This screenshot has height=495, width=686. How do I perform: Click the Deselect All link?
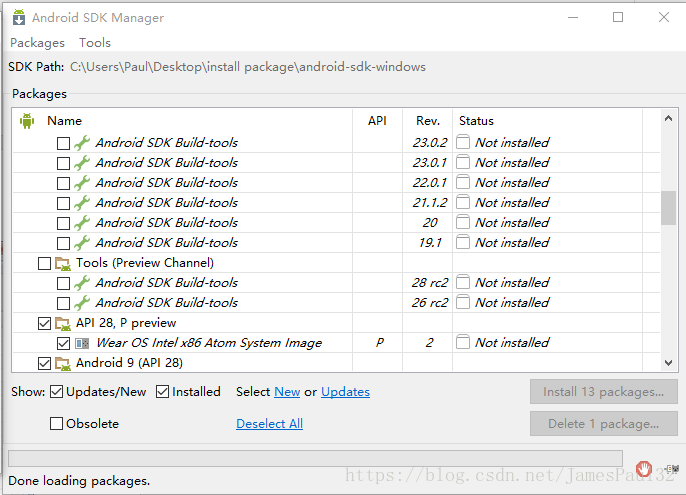point(270,424)
